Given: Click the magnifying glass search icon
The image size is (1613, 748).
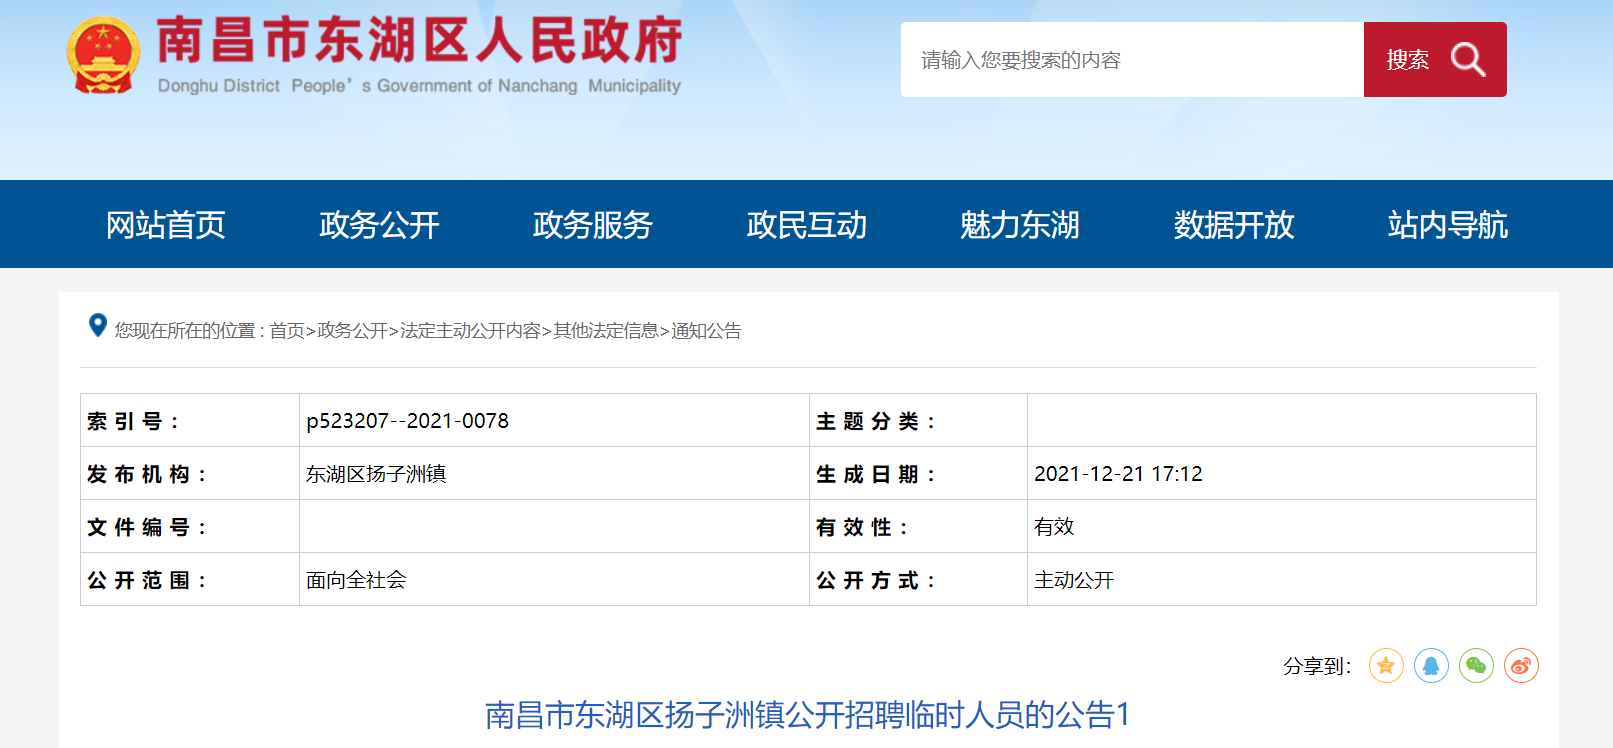Looking at the screenshot, I should coord(1468,60).
